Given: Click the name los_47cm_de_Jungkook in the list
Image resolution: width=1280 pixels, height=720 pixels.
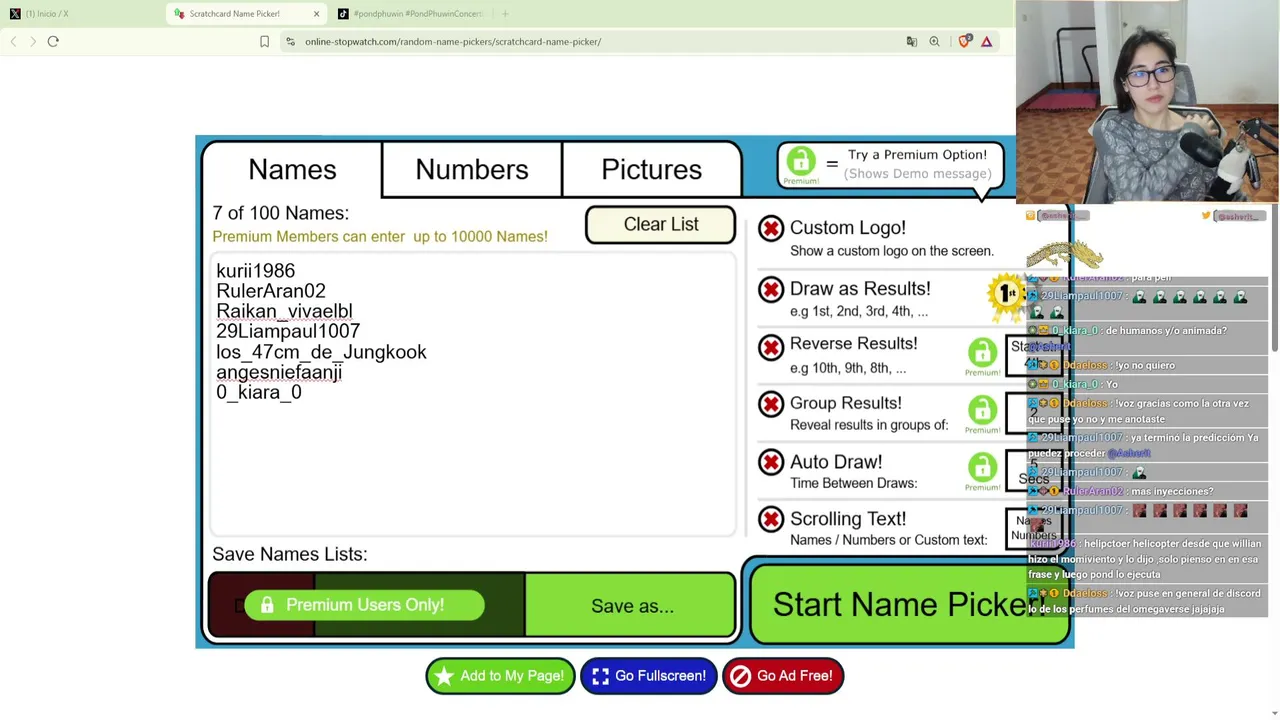Looking at the screenshot, I should 321,352.
